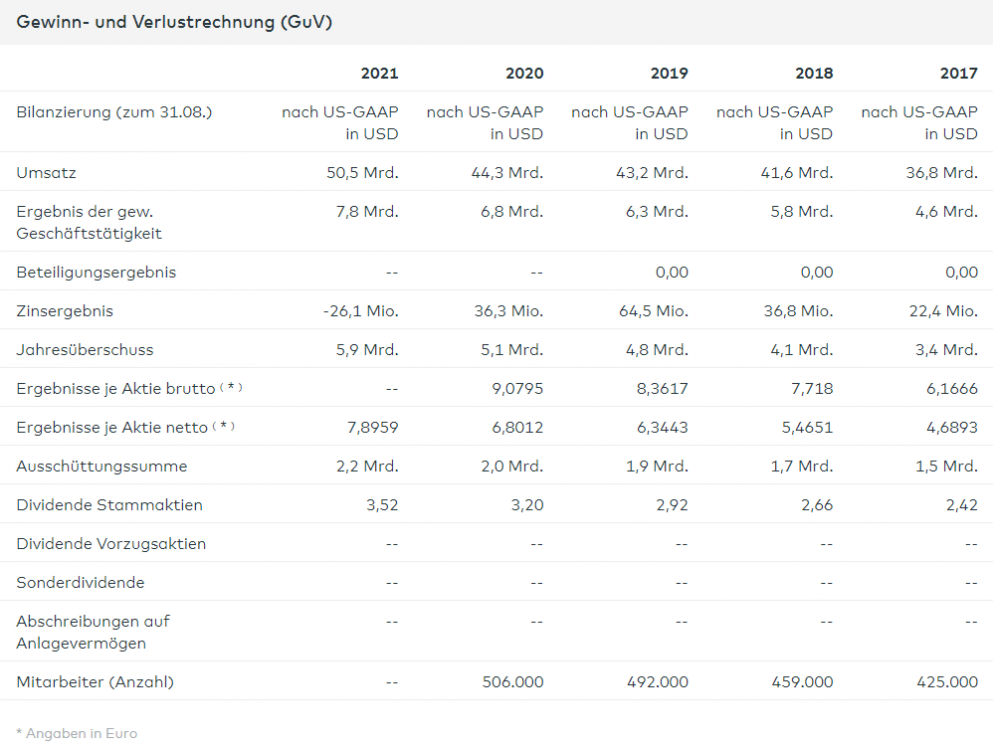
Task: Click the Gewinn- und Verlustrechnung (GuV) heading
Action: pyautogui.click(x=174, y=22)
